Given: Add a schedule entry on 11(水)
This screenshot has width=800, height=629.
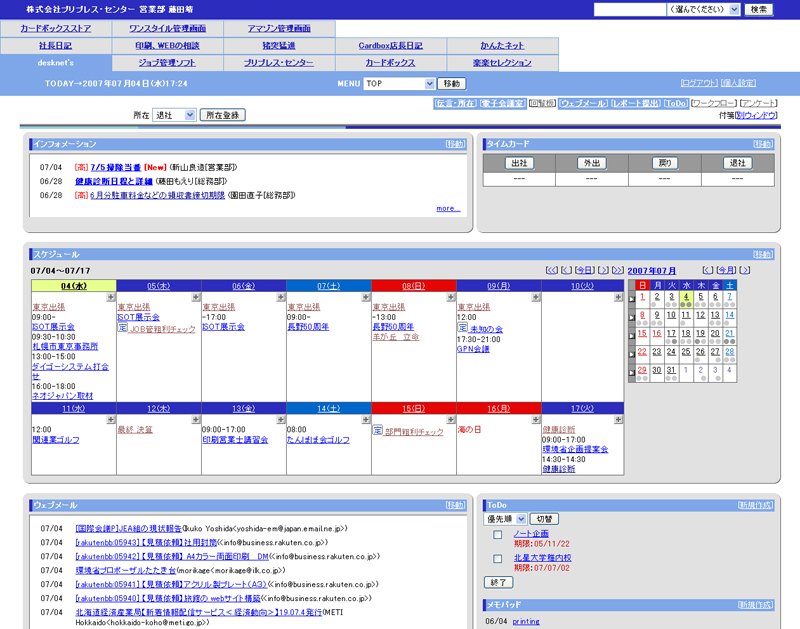Looking at the screenshot, I should coord(111,420).
